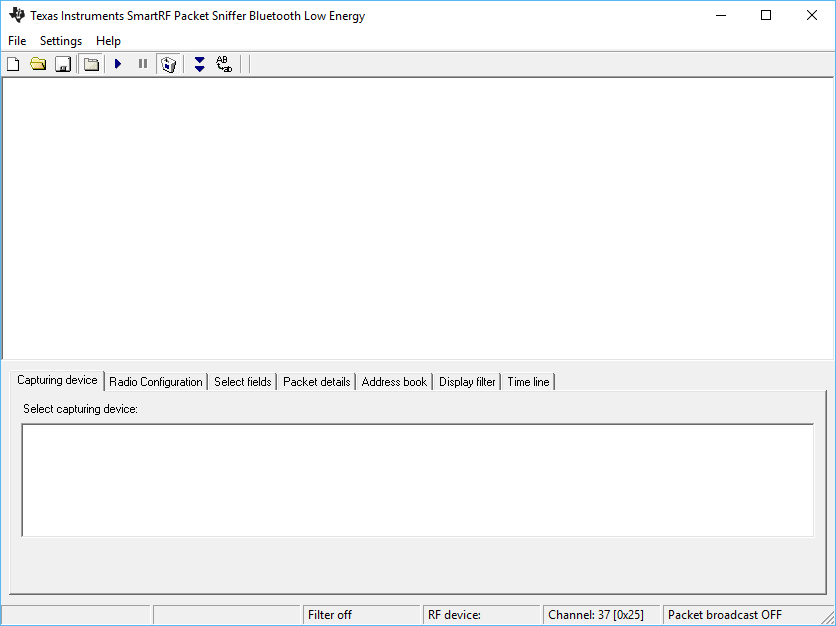Switch to the Display filter tab
The width and height of the screenshot is (836, 626).
[467, 382]
